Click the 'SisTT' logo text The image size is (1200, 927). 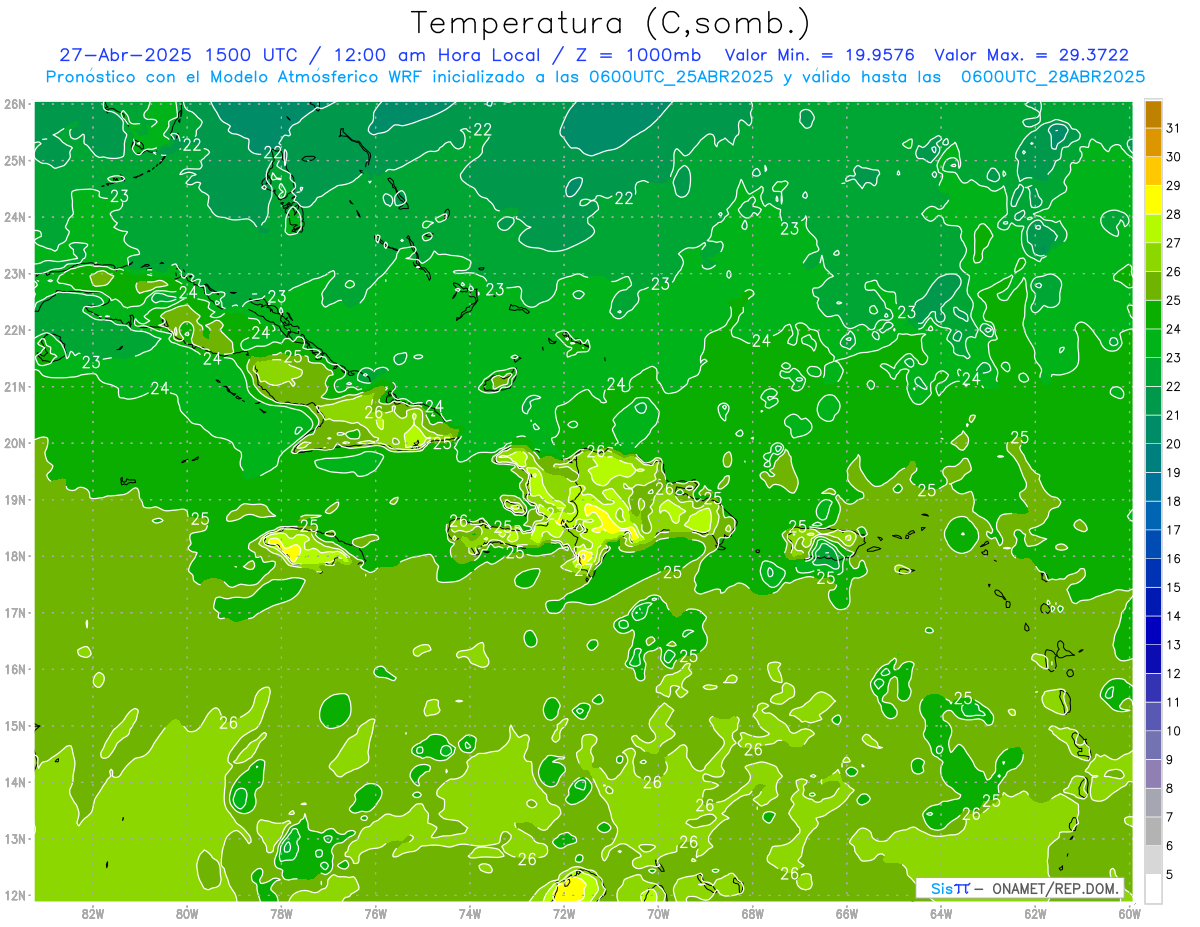click(x=950, y=889)
